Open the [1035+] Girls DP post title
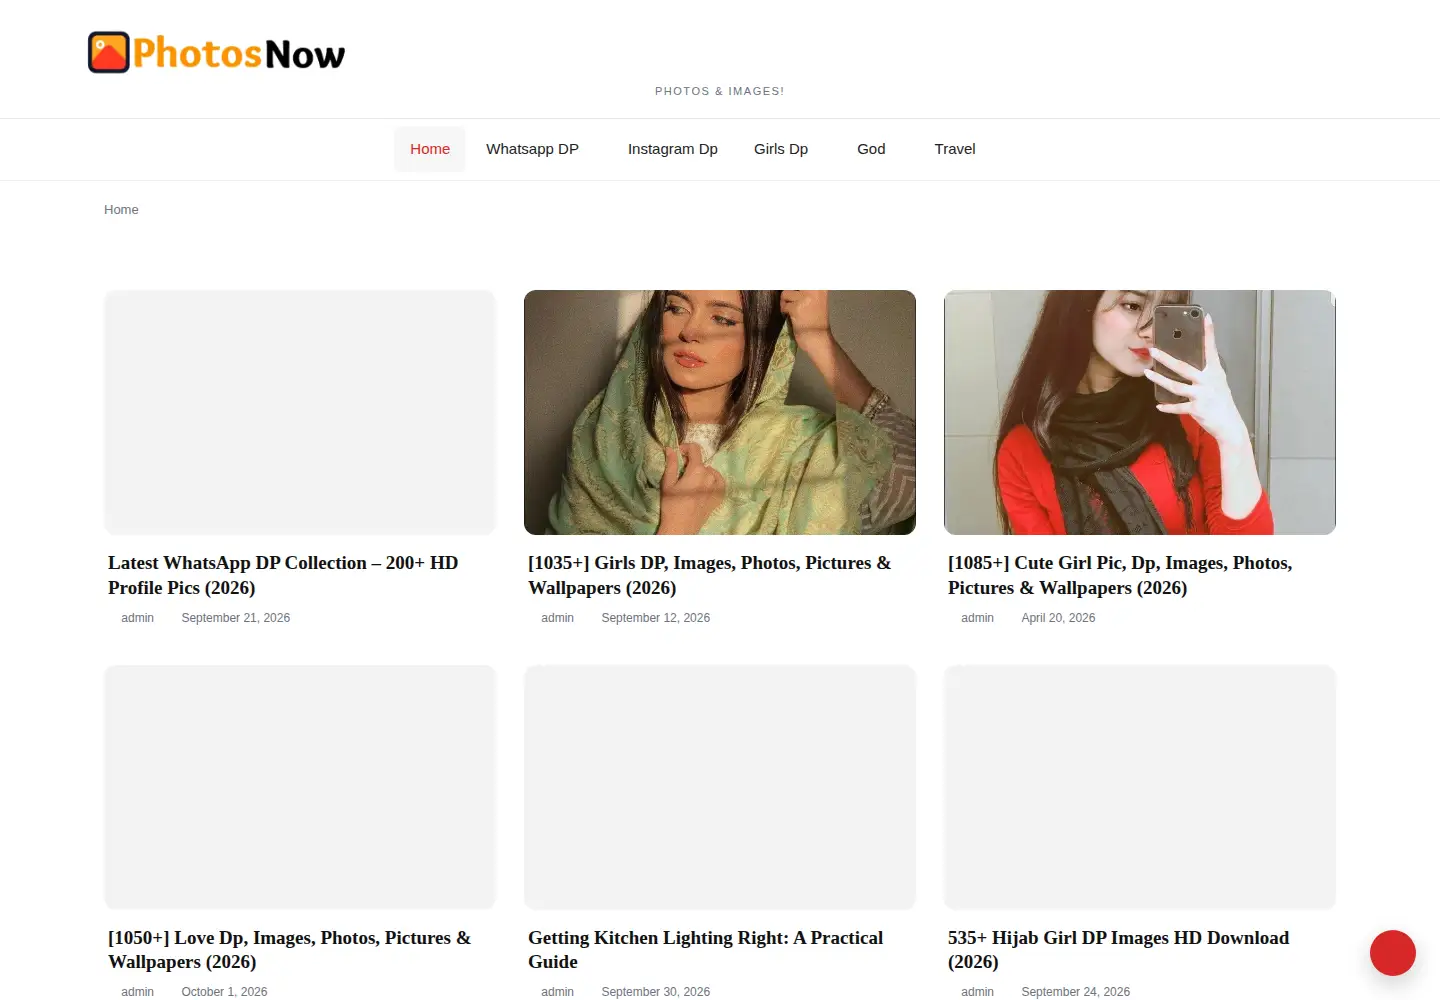 (x=710, y=575)
